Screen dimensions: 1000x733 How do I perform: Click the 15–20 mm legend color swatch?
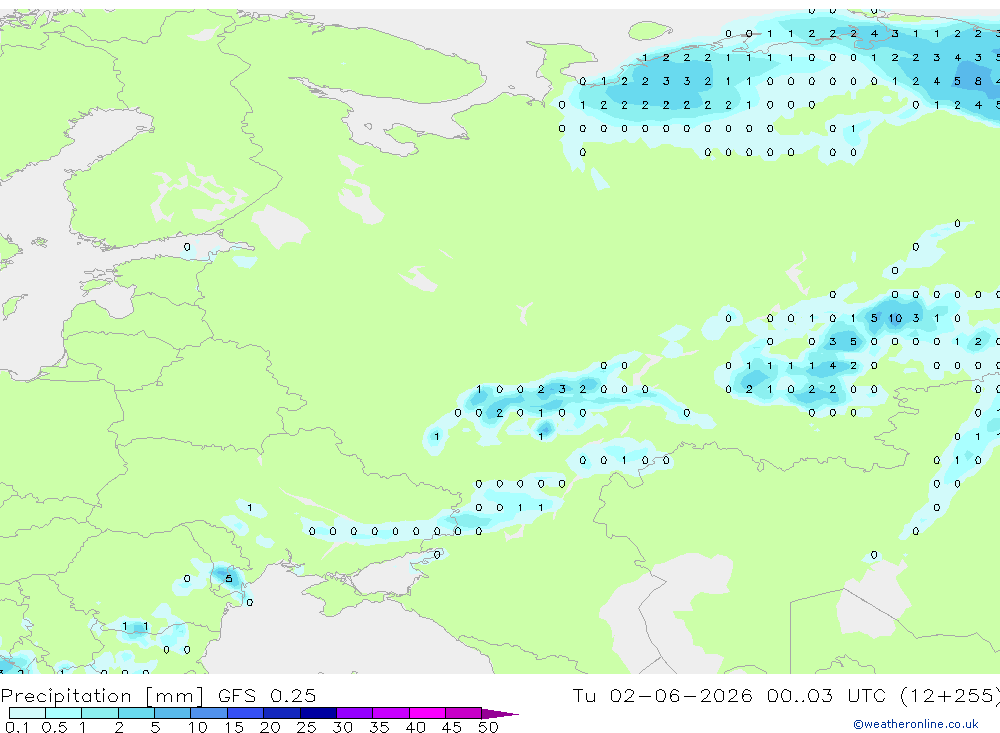point(246,713)
